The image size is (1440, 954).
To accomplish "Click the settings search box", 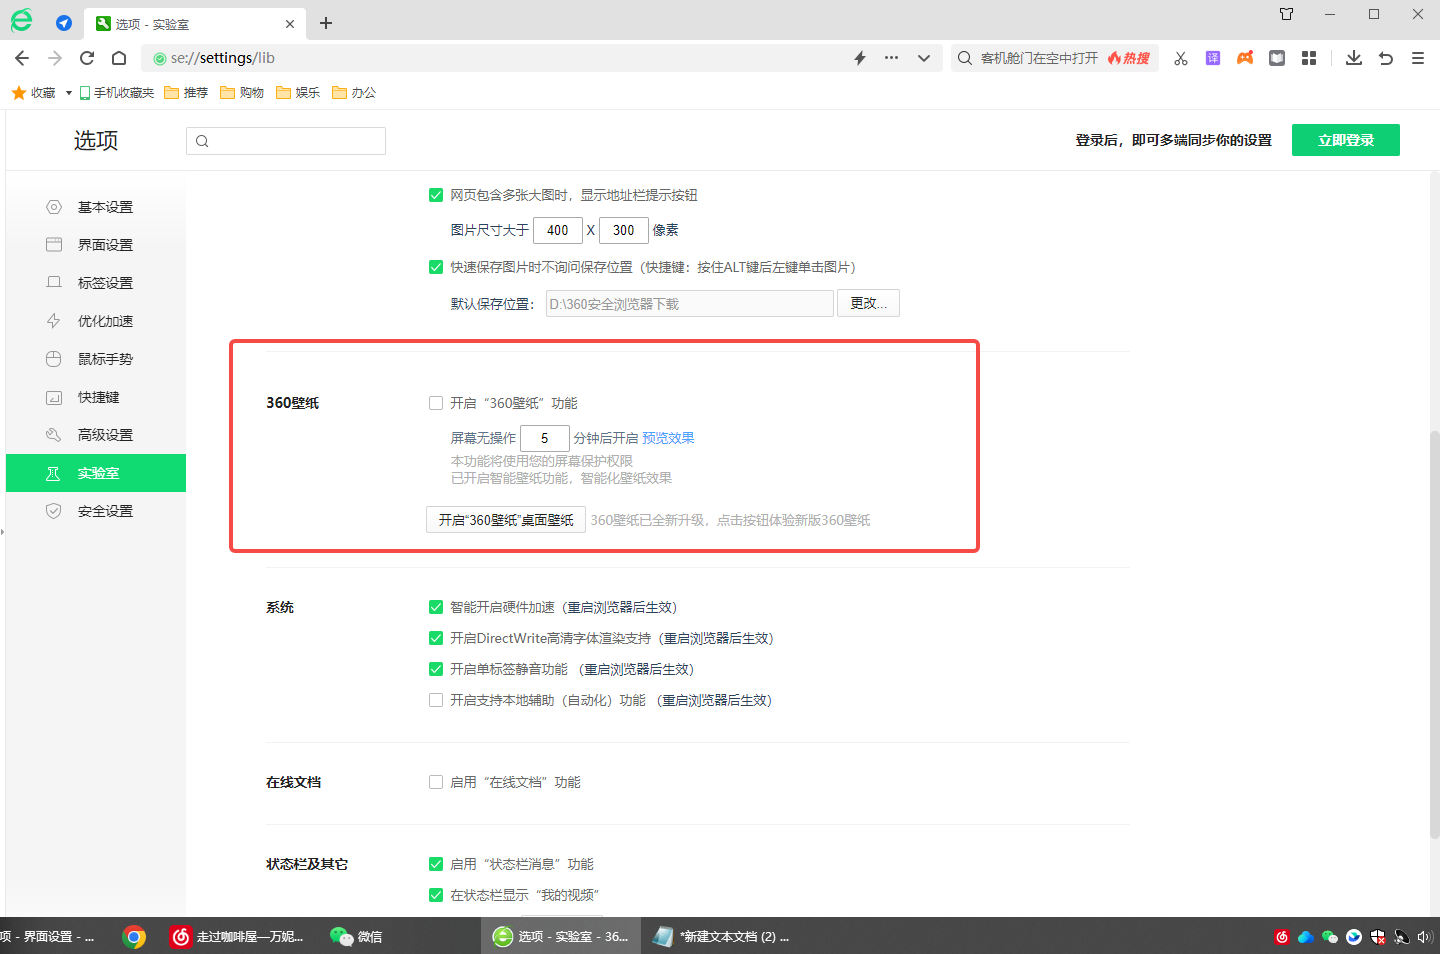I will pyautogui.click(x=286, y=141).
